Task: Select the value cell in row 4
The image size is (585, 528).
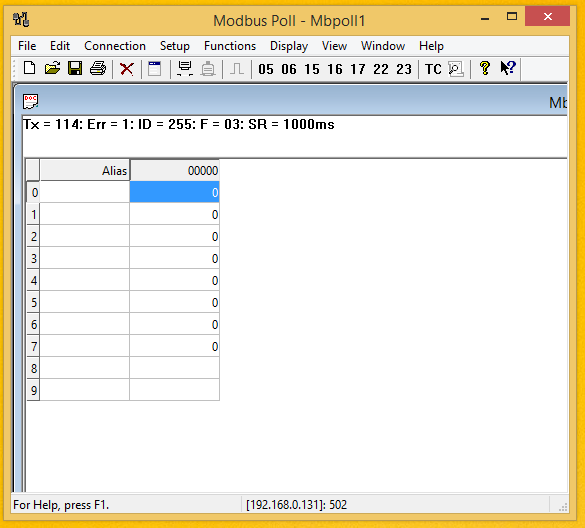Action: coord(175,280)
